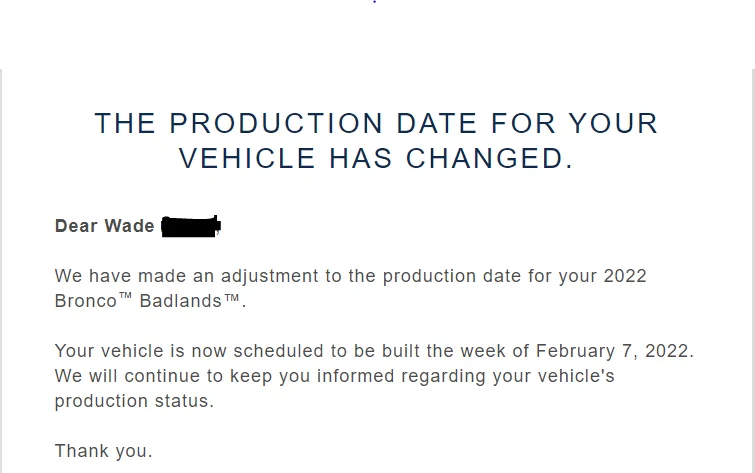Click the words "production date for your"
Image resolution: width=755 pixels, height=473 pixels.
[490, 276]
